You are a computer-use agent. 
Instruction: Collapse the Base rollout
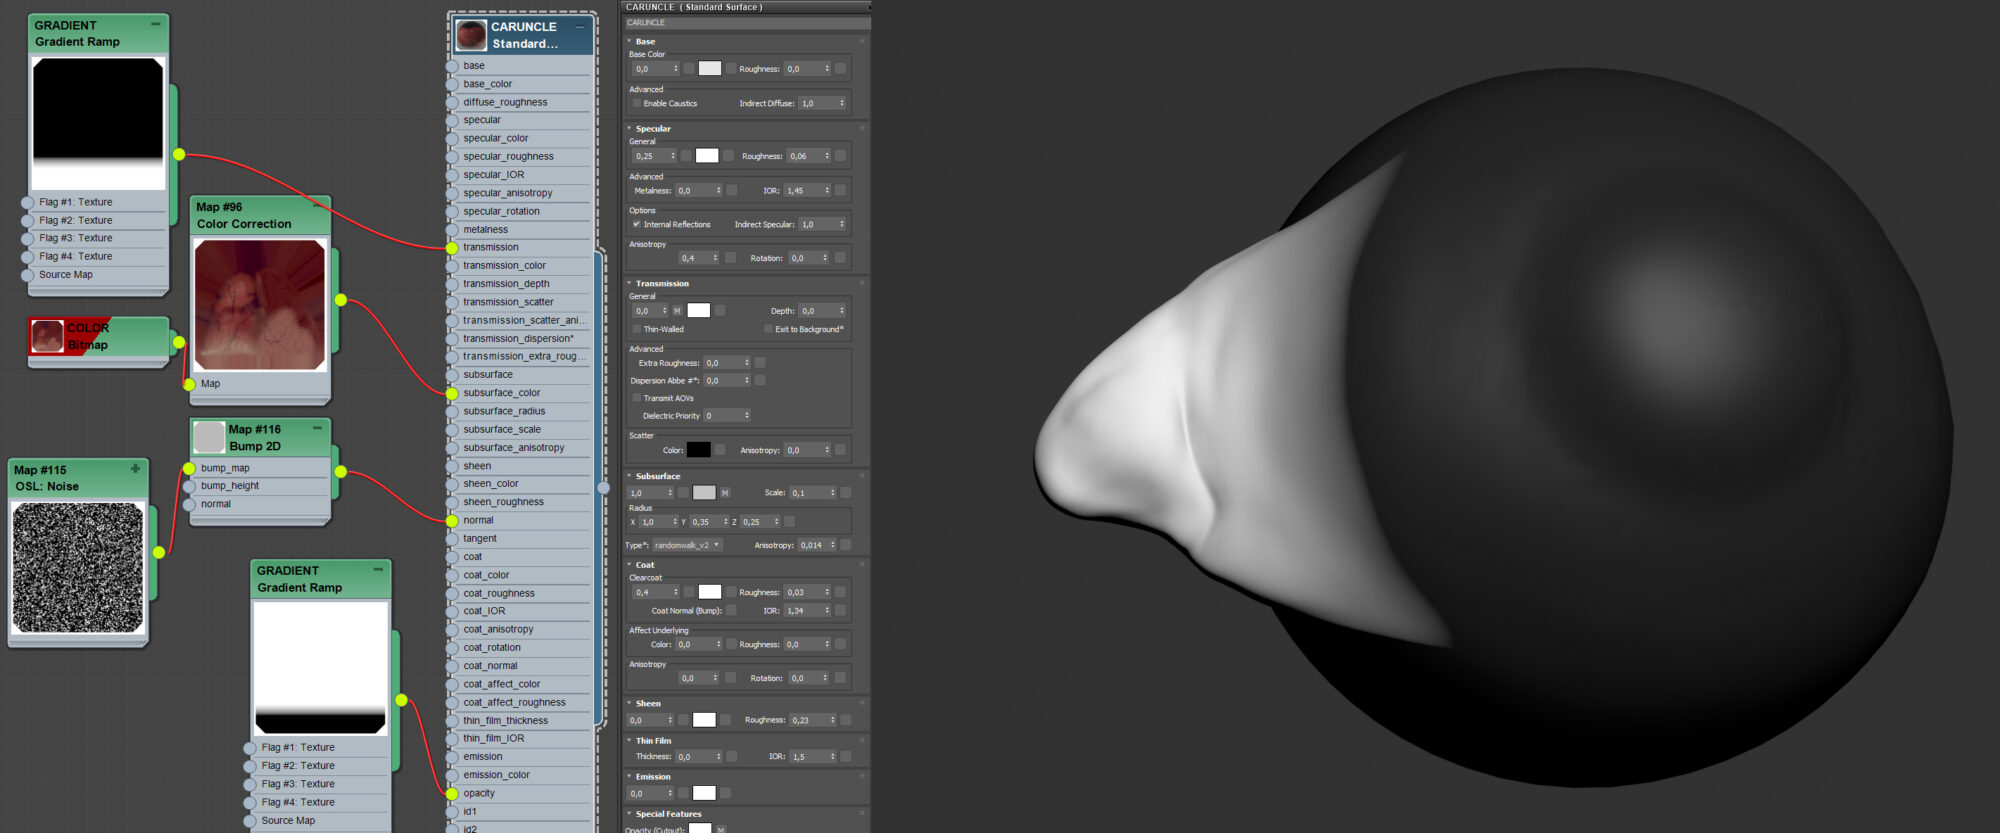pyautogui.click(x=629, y=41)
